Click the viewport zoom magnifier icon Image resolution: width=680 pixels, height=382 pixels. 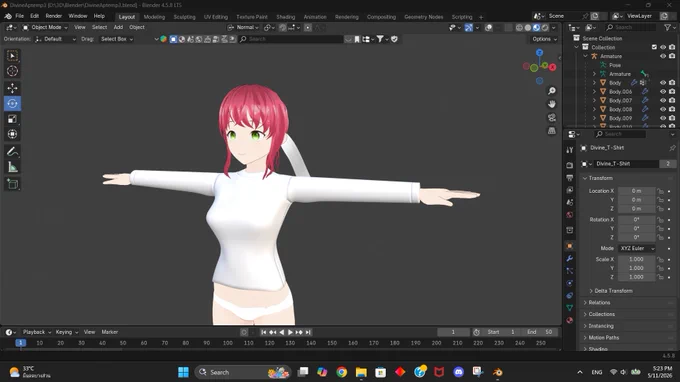click(x=552, y=91)
